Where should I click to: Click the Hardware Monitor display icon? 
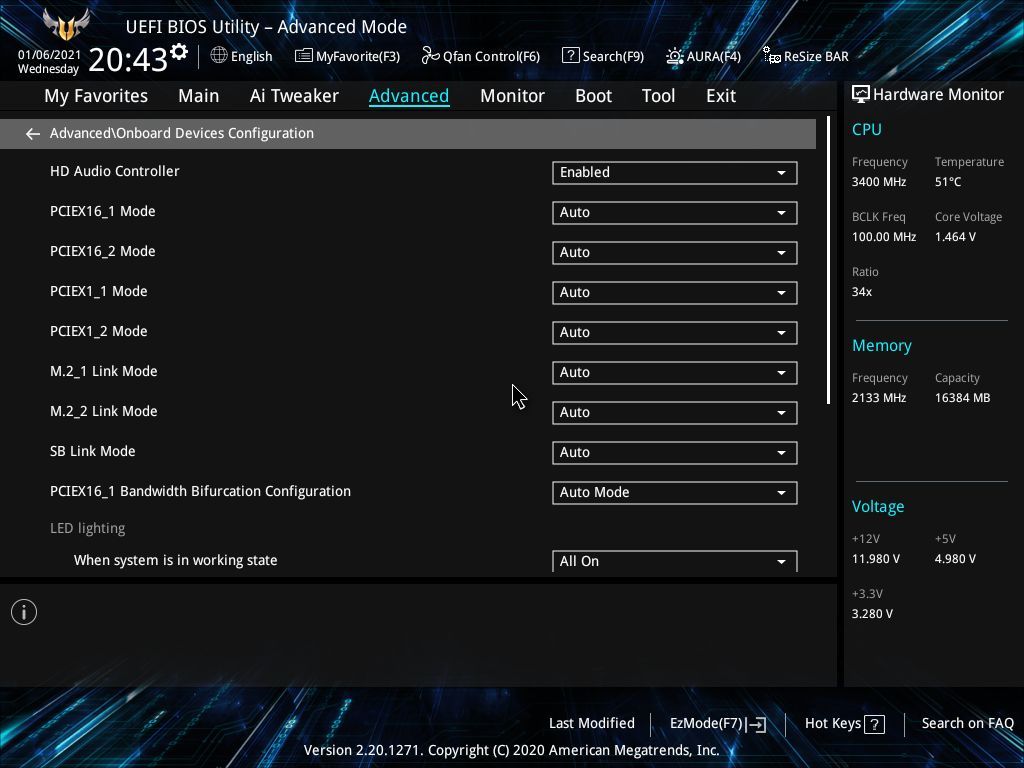pos(861,95)
